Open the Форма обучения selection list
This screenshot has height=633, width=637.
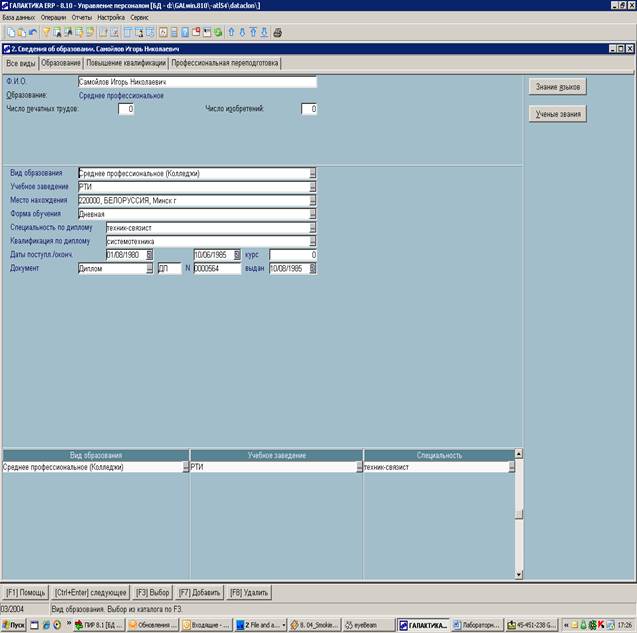312,214
